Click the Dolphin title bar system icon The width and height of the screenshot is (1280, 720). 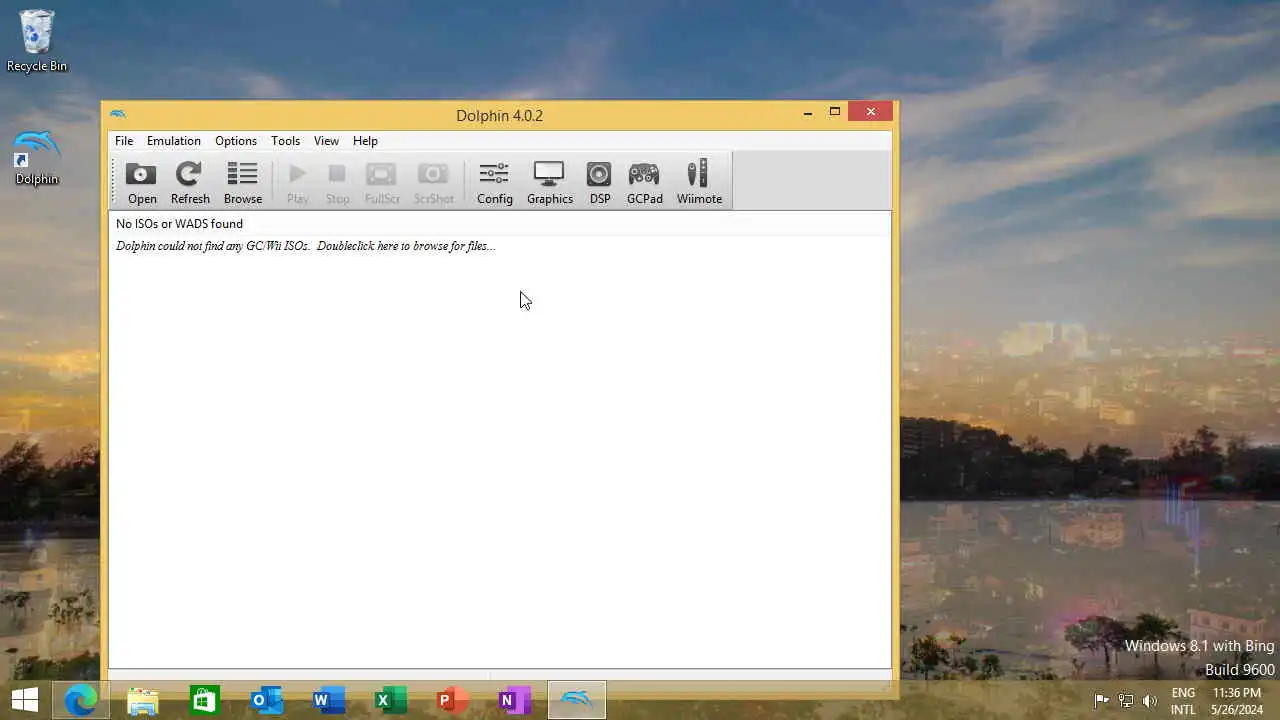coord(118,114)
